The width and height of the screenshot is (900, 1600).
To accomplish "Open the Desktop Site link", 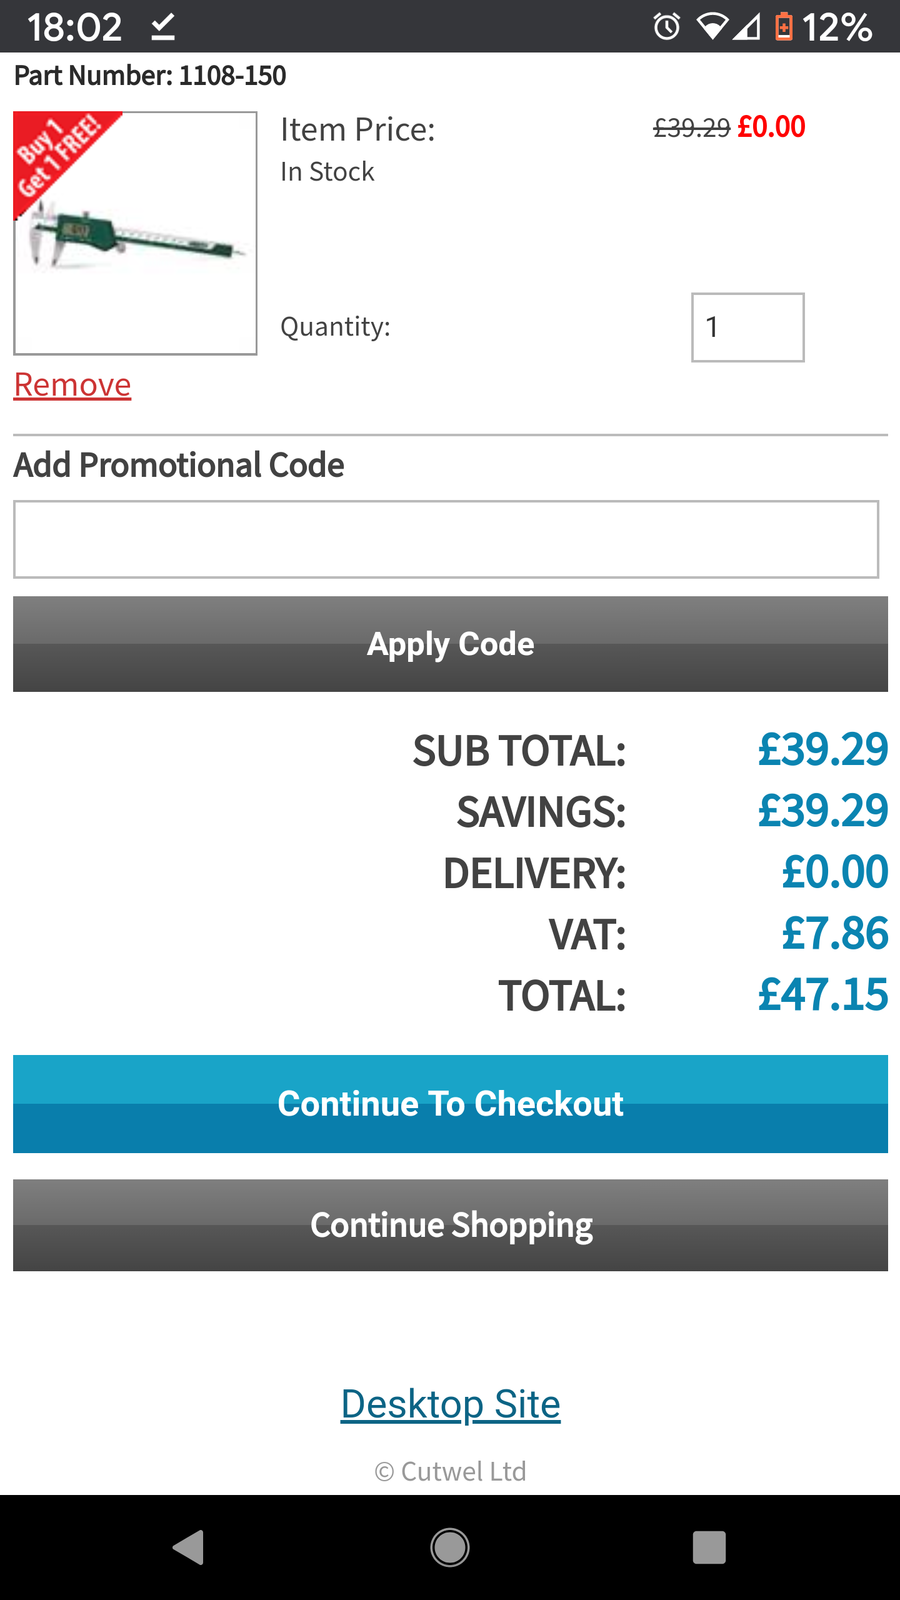I will click(450, 1404).
